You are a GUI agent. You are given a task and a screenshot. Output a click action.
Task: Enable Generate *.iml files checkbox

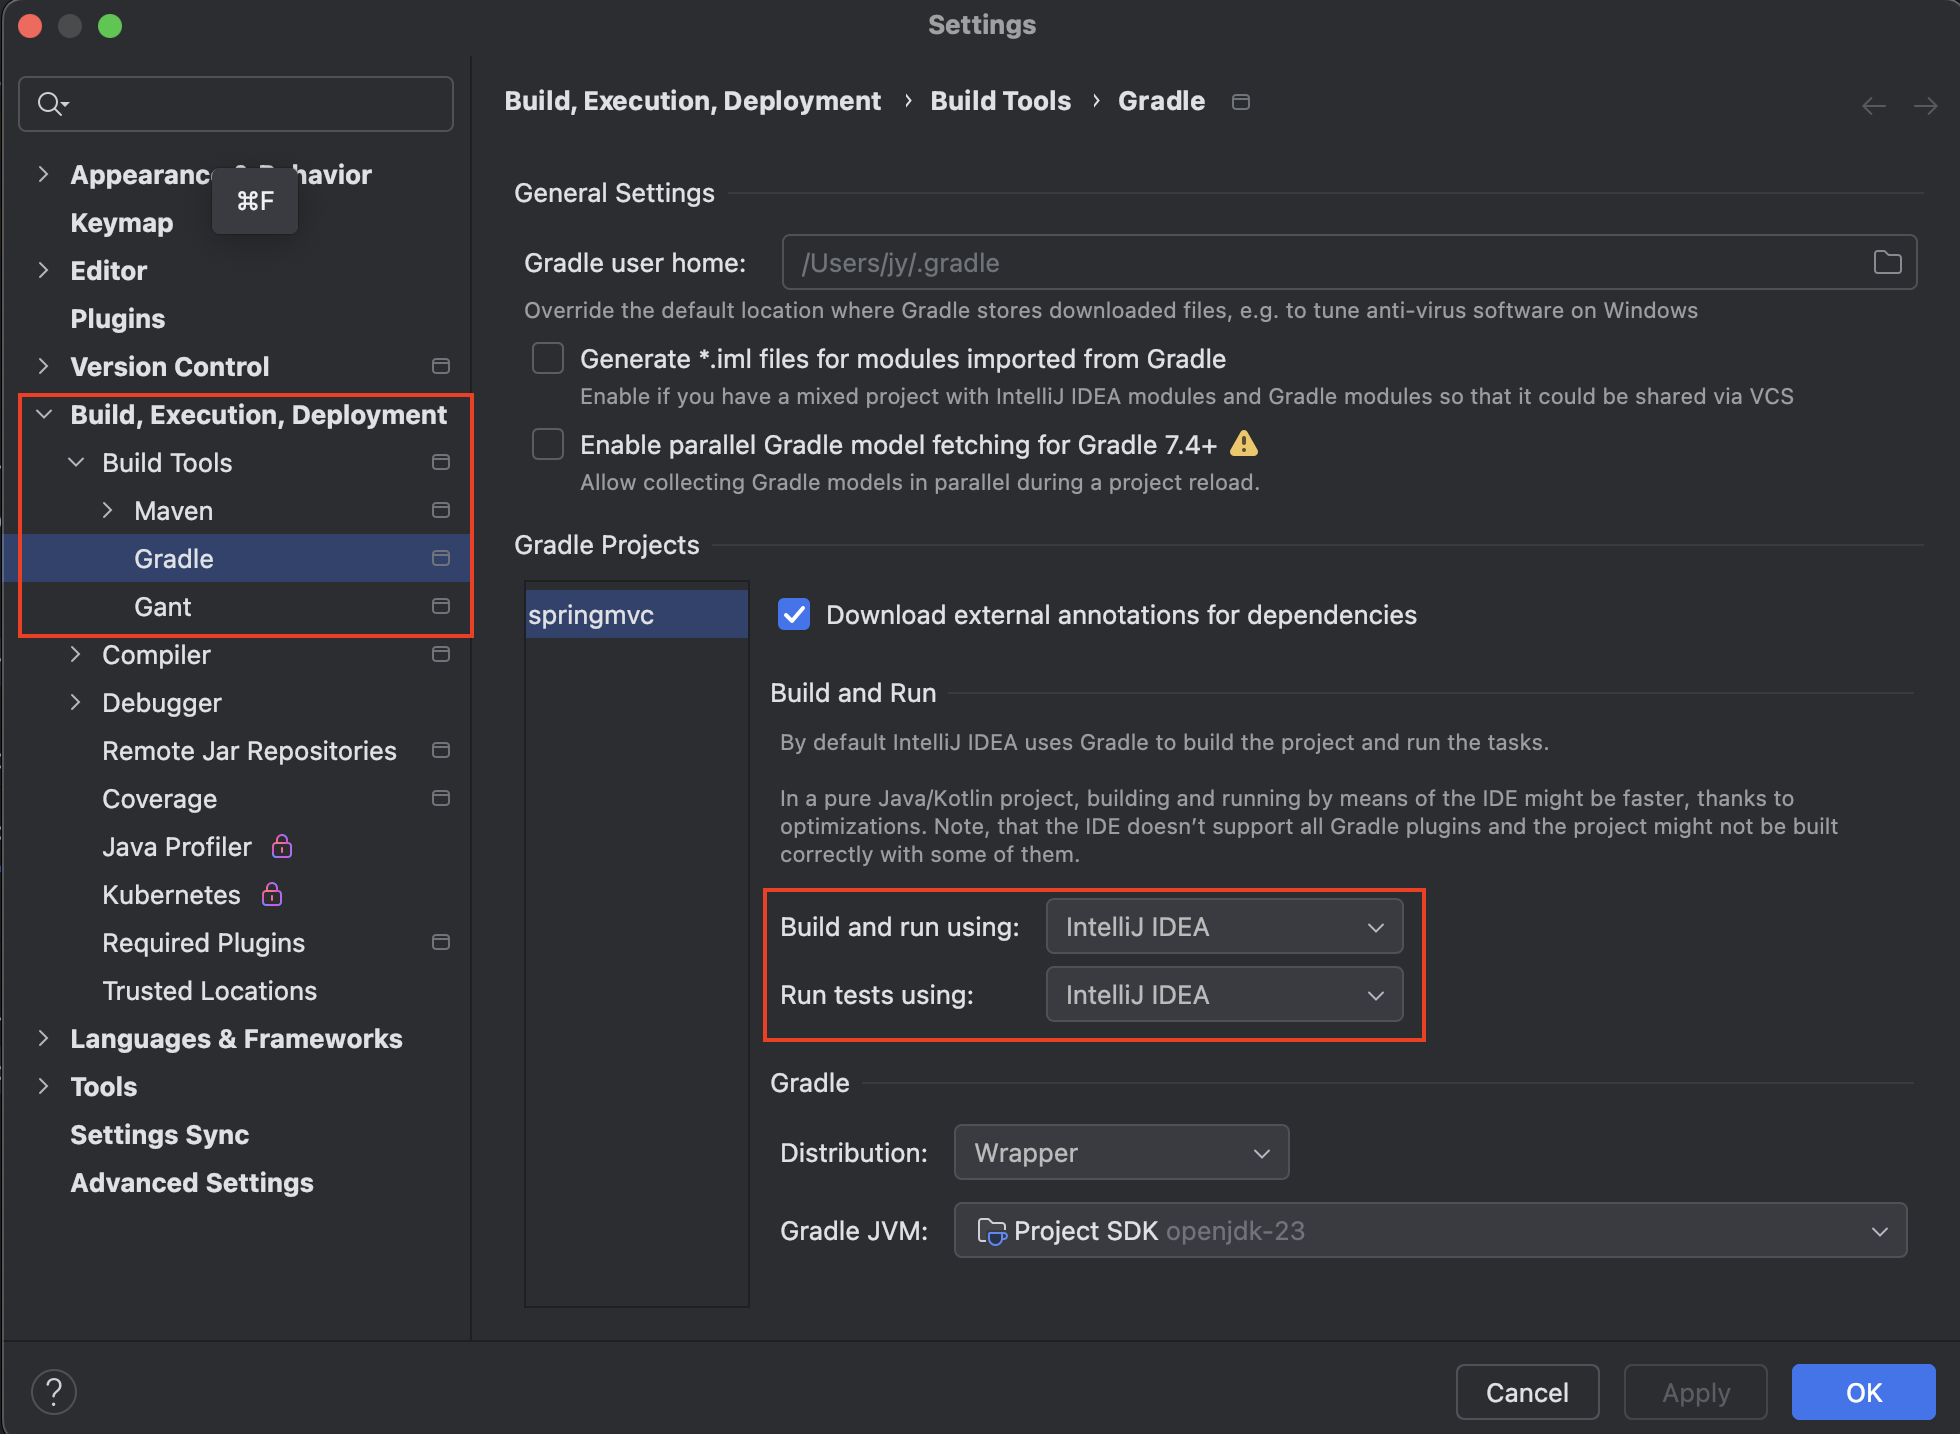click(548, 358)
